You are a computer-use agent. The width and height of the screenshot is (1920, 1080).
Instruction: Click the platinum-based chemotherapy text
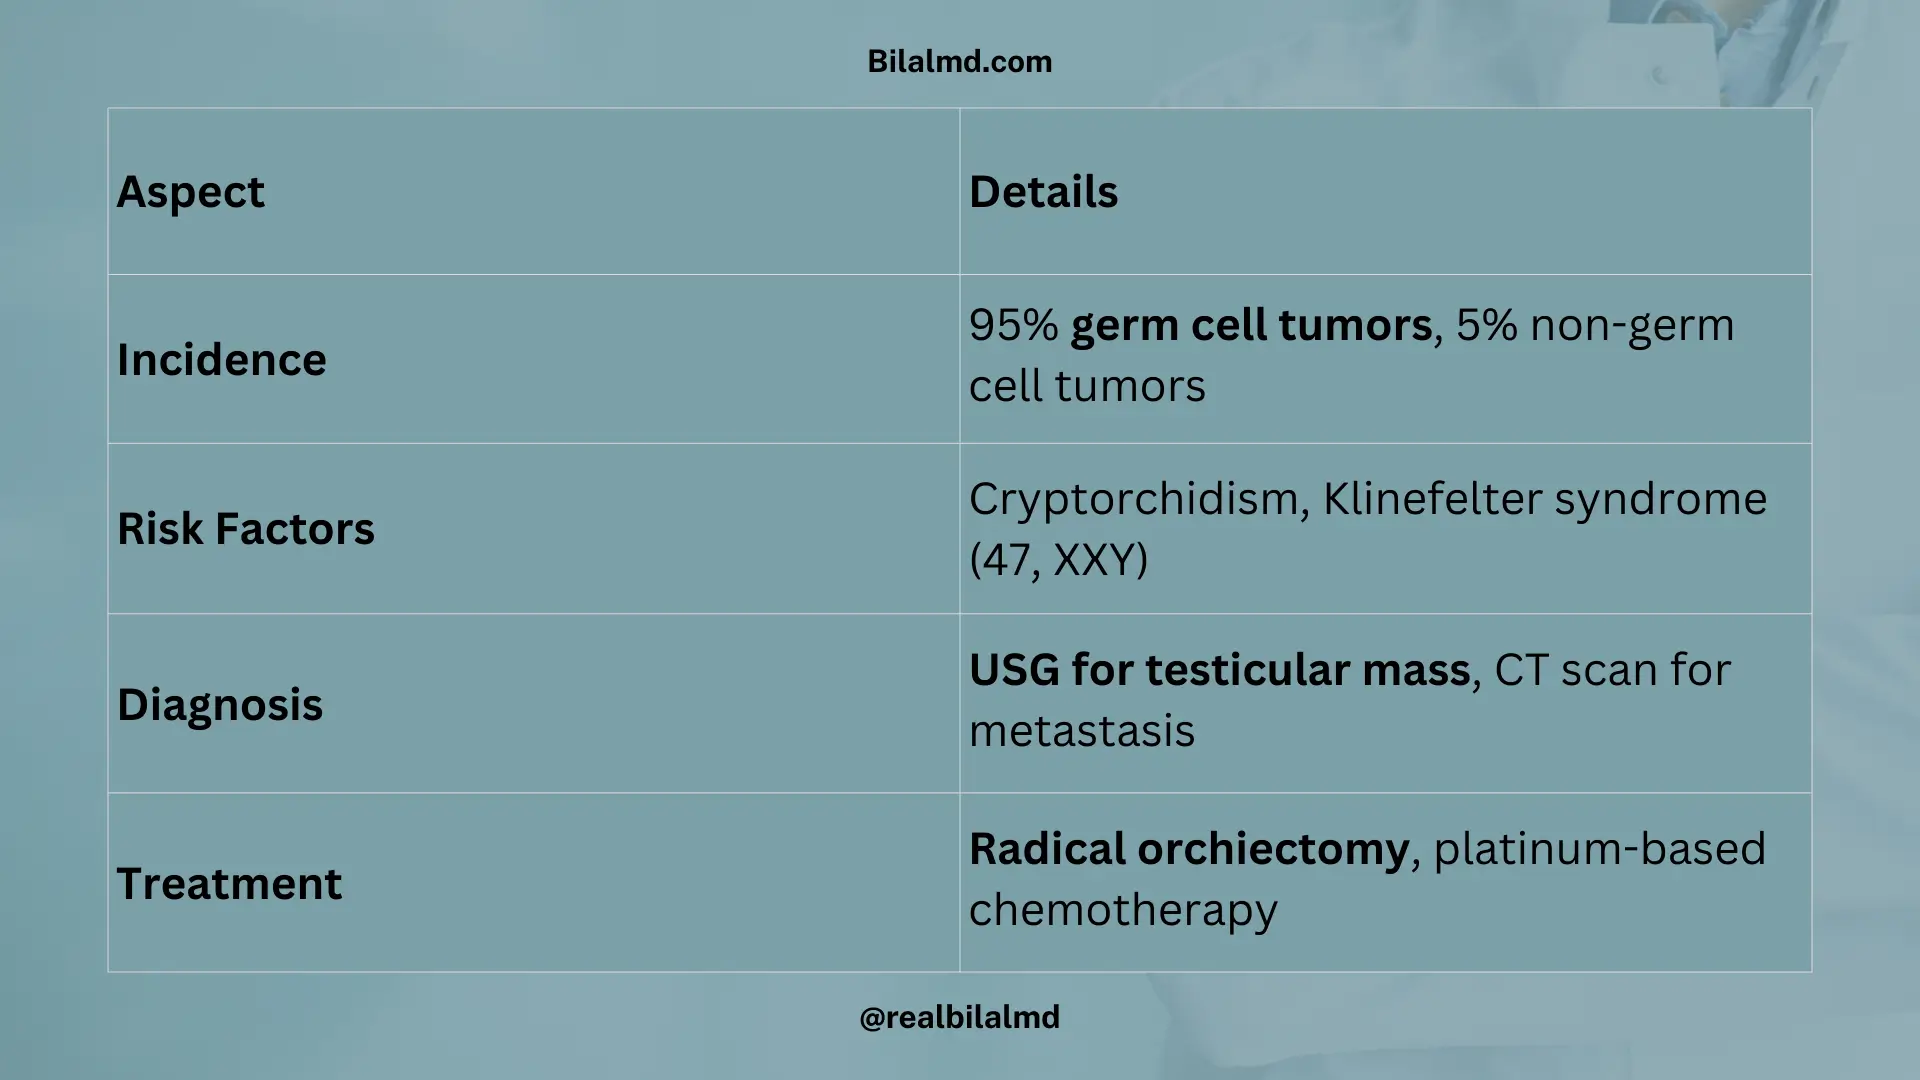point(1367,880)
